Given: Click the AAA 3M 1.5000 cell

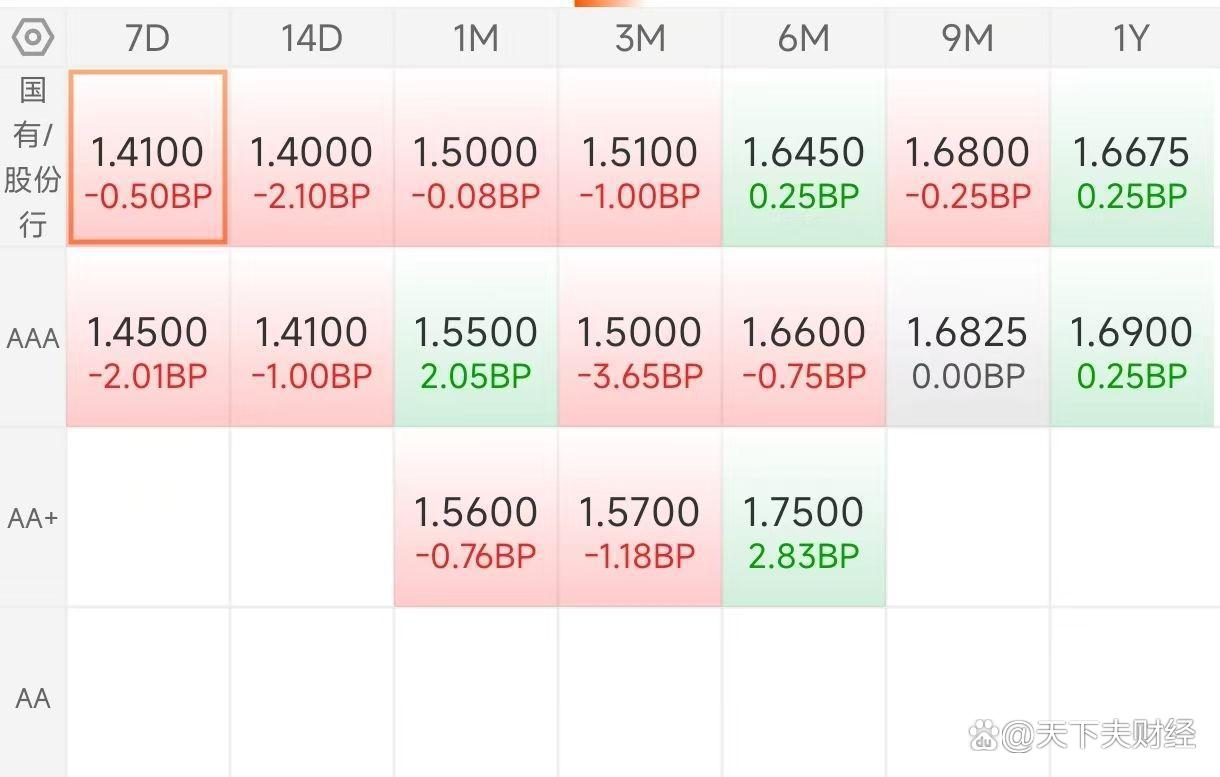Looking at the screenshot, I should click(x=640, y=338).
